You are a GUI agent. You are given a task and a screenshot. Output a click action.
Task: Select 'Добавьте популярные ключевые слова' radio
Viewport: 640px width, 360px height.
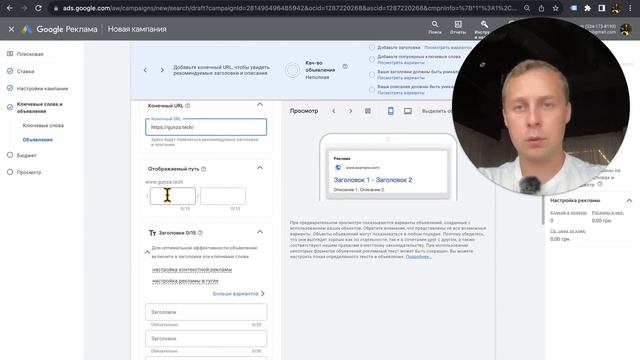point(372,60)
